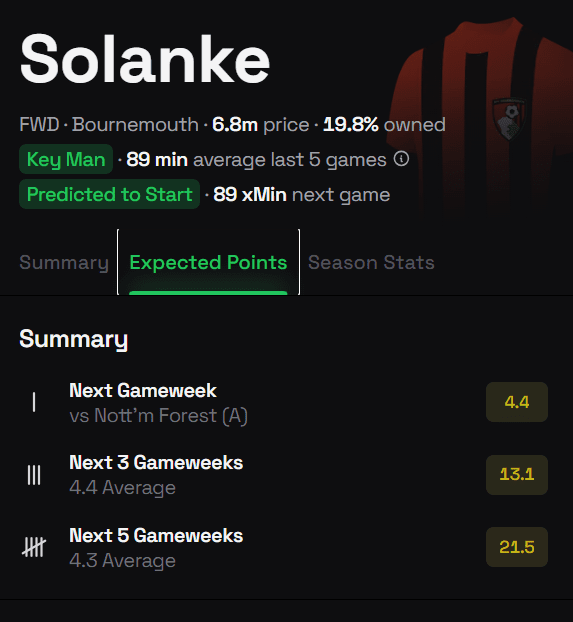Image resolution: width=573 pixels, height=622 pixels.
Task: Click the single tally mark icon
Action: pos(34,402)
